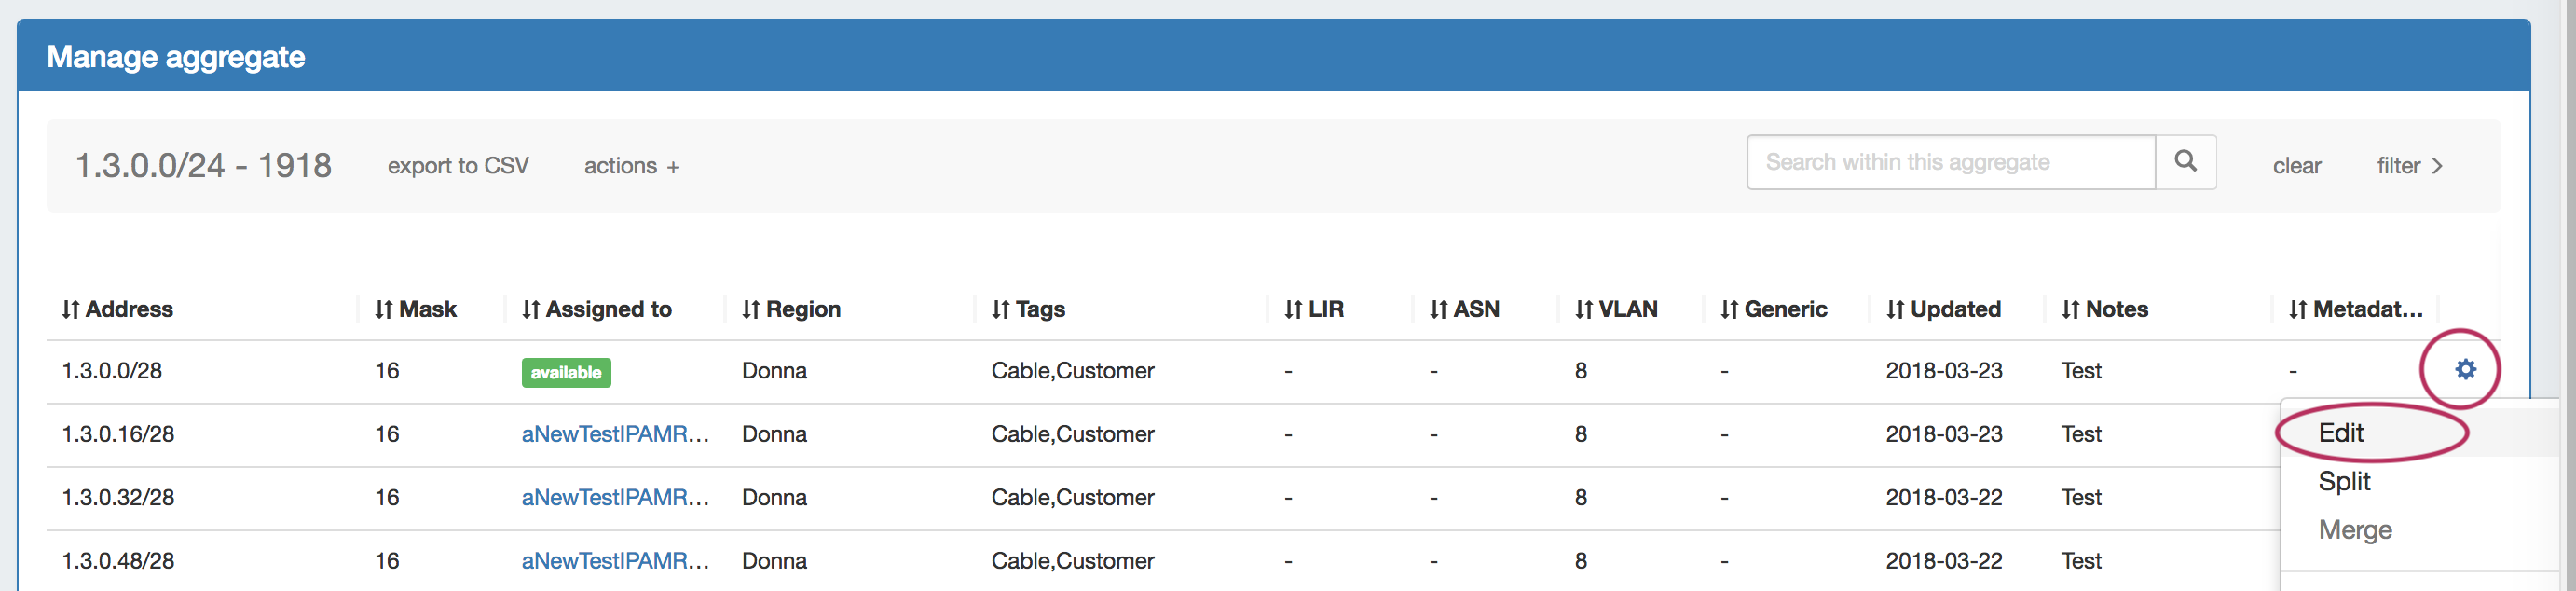Sort by Address column arrows
This screenshot has height=591, width=2576.
pyautogui.click(x=70, y=310)
